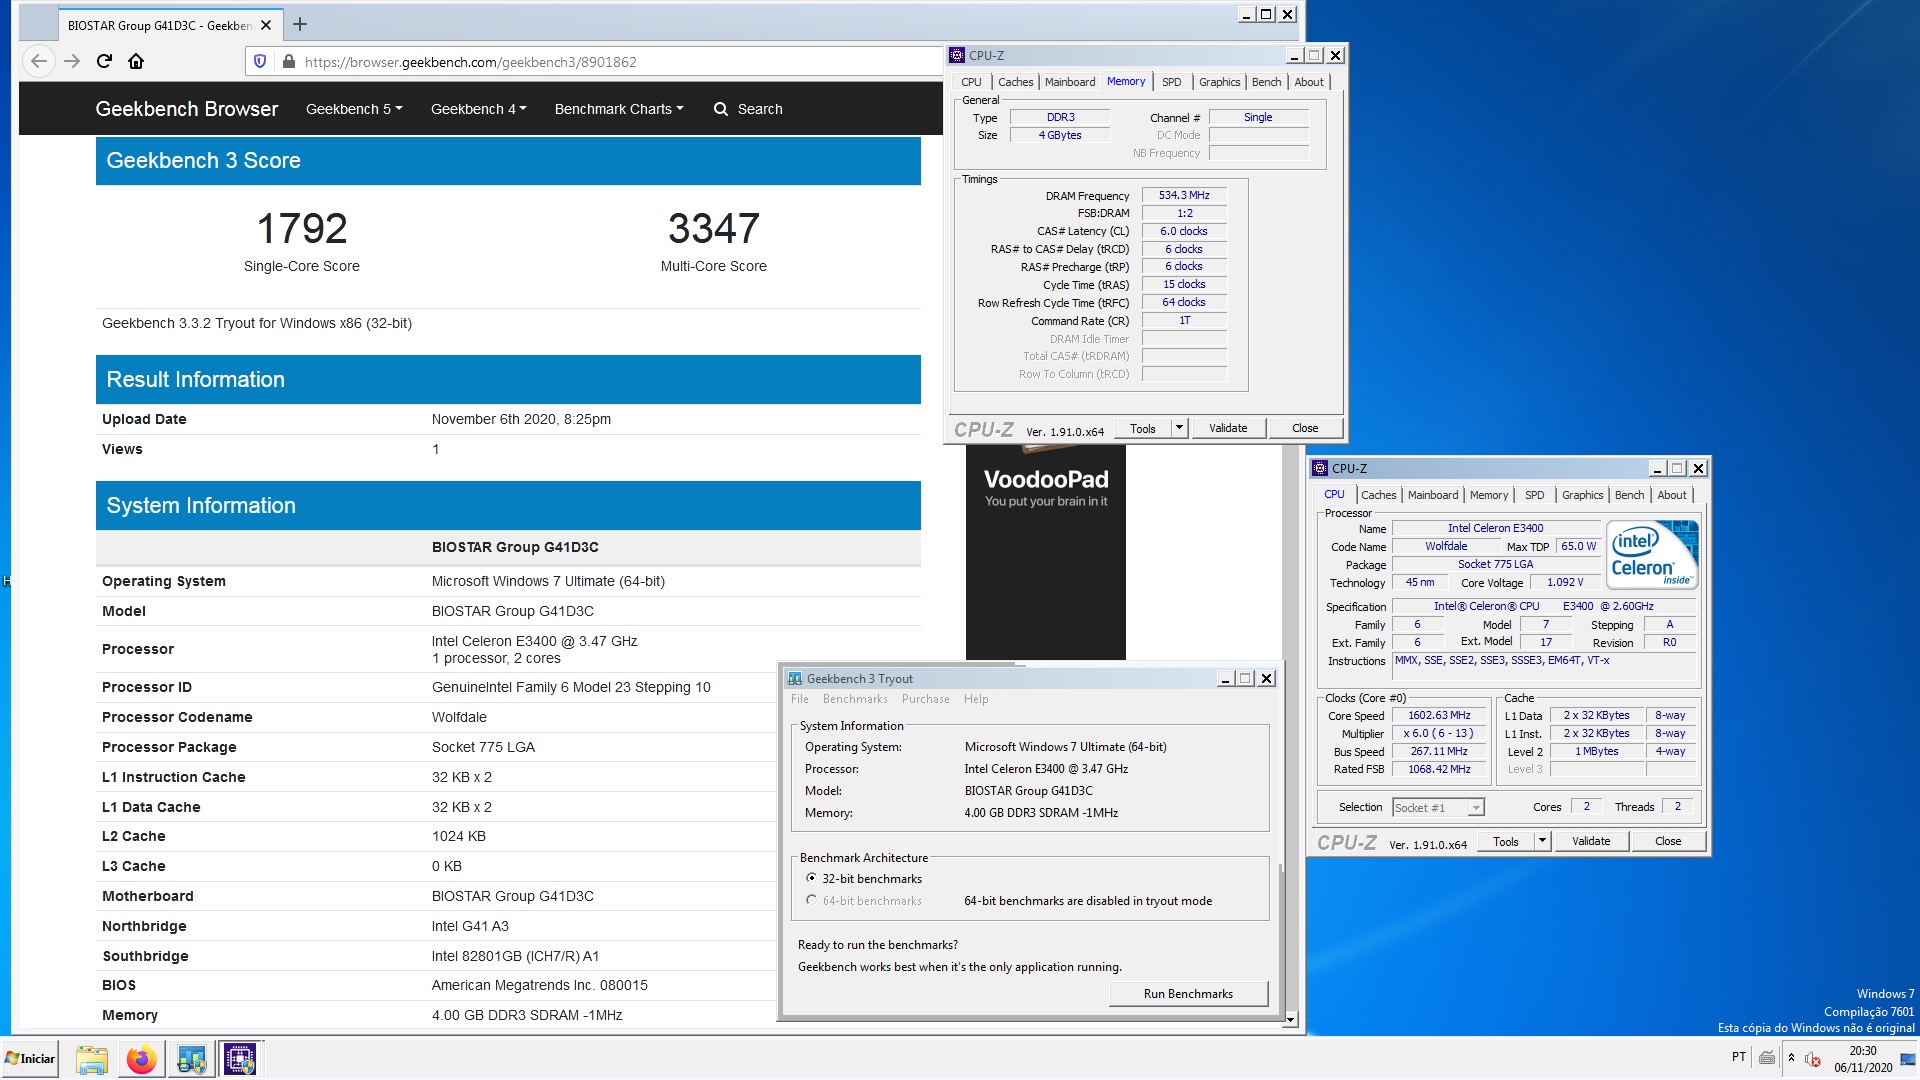Click the padlock site security icon
This screenshot has height=1080, width=1920.
[x=289, y=61]
